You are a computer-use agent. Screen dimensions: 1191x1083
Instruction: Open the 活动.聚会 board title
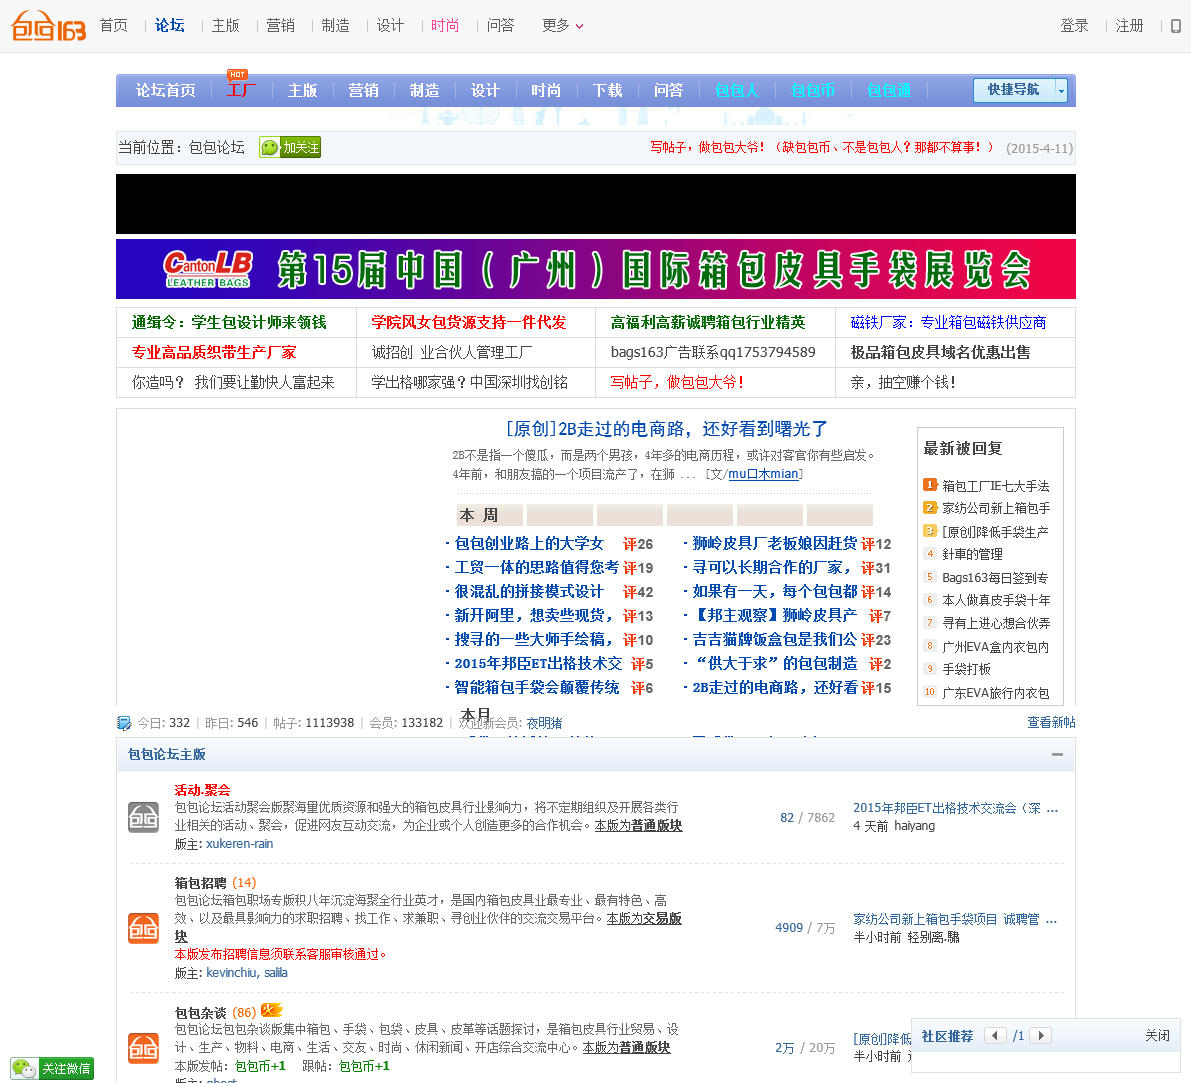click(x=202, y=790)
